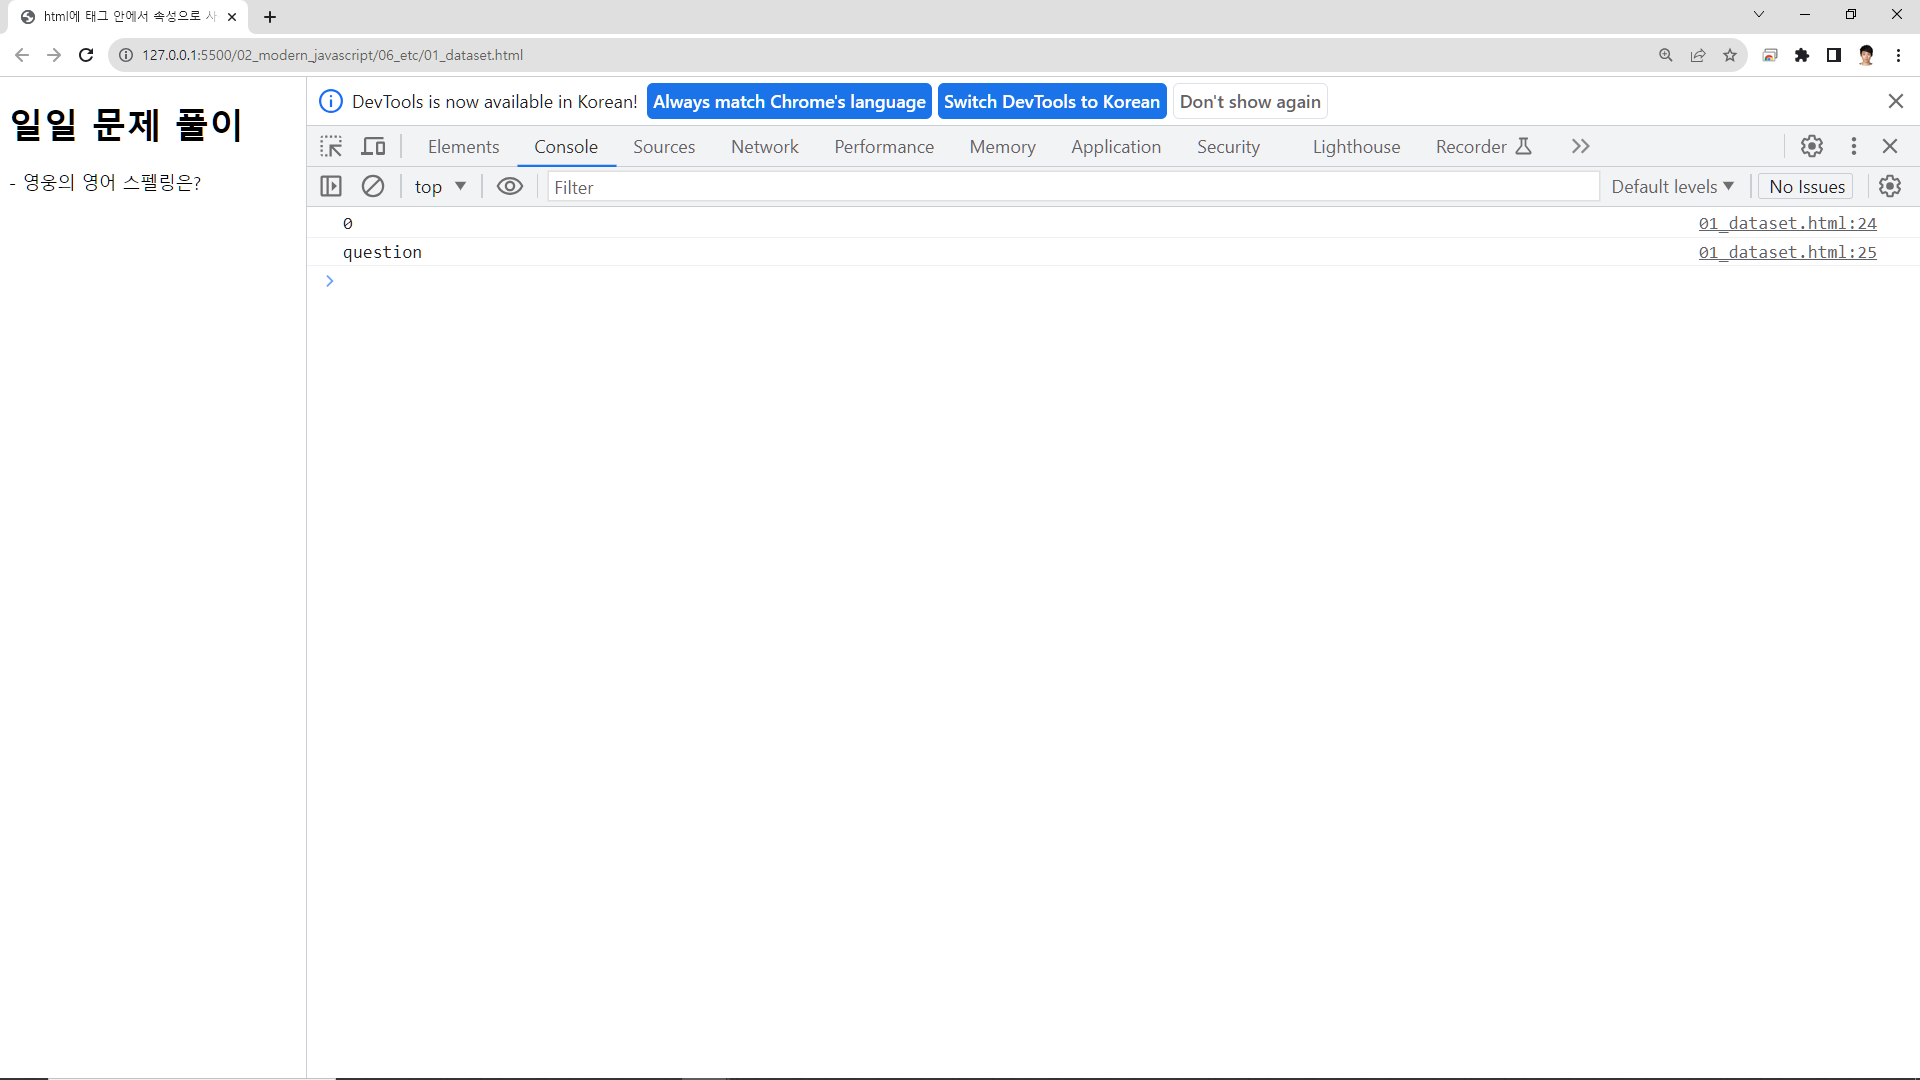1920x1080 pixels.
Task: Open console settings gear icon
Action: point(1890,187)
